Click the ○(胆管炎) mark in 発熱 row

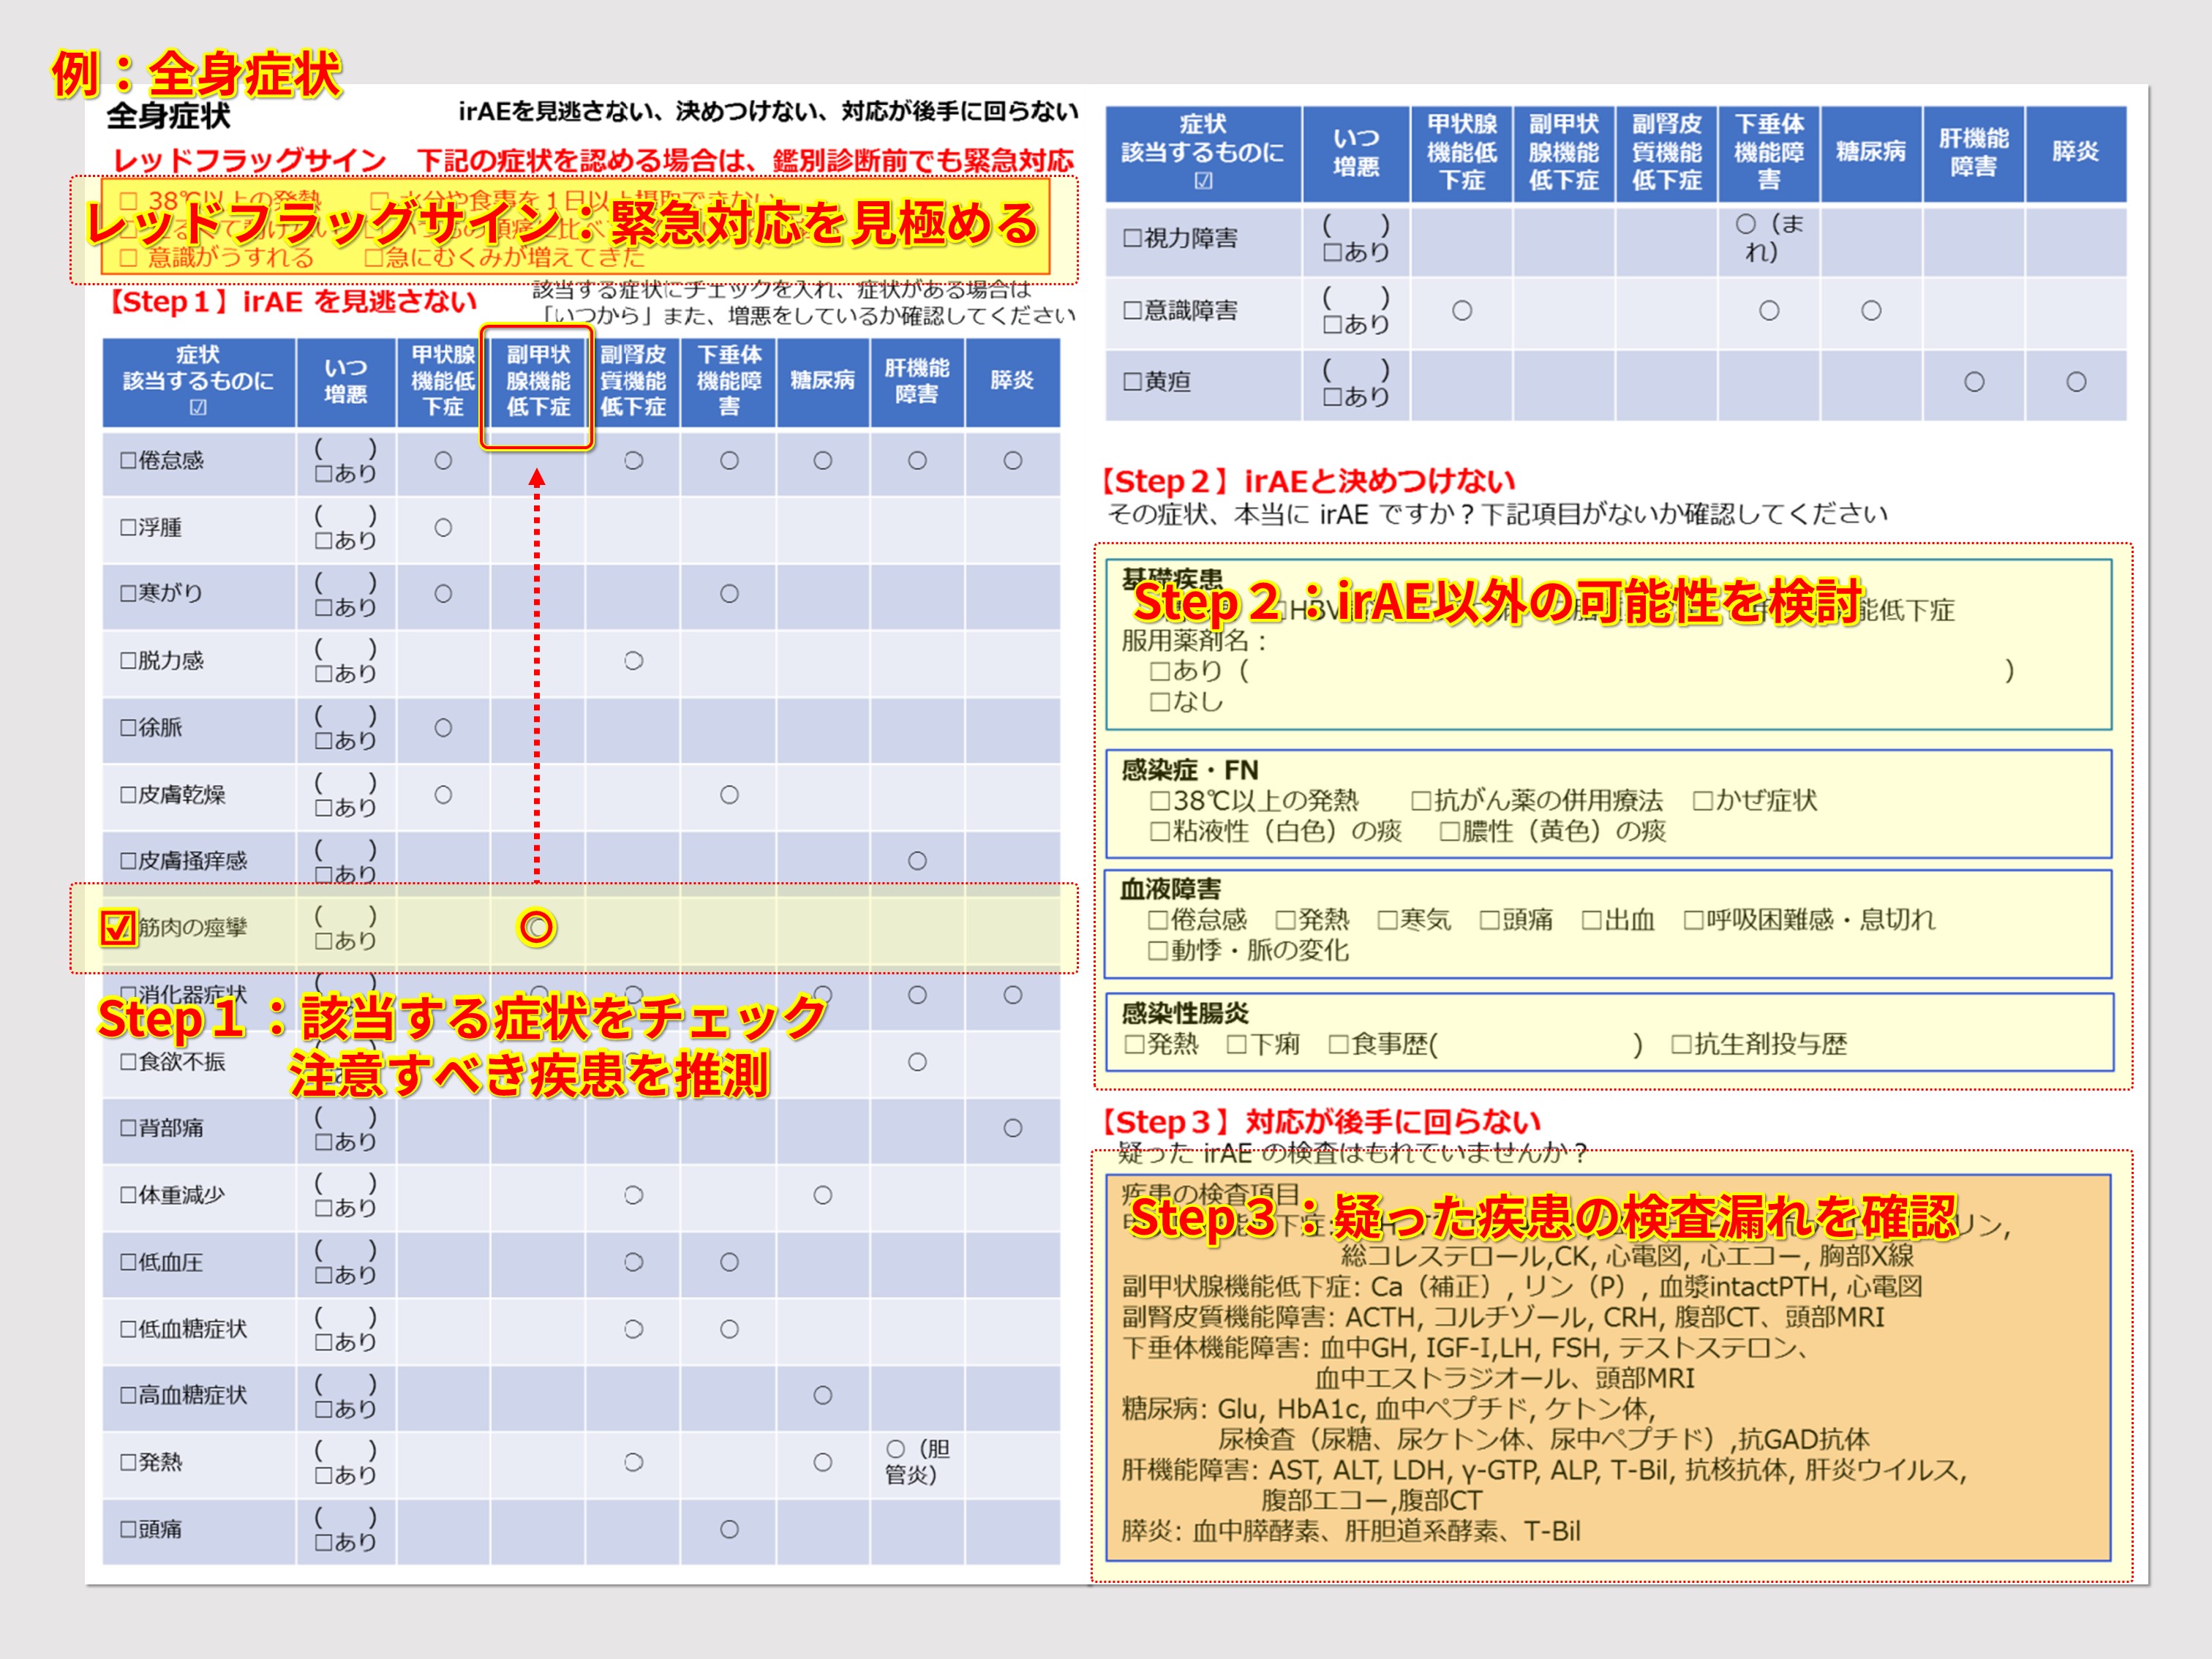[915, 1461]
